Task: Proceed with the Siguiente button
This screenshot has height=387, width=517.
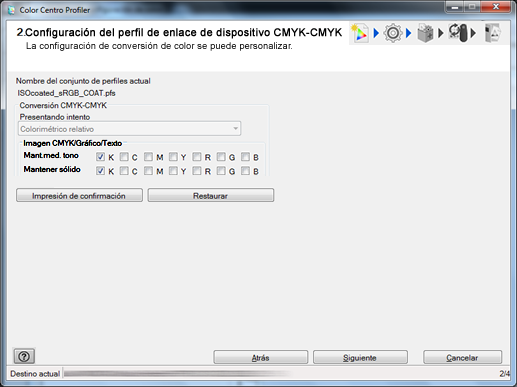Action: 360,357
